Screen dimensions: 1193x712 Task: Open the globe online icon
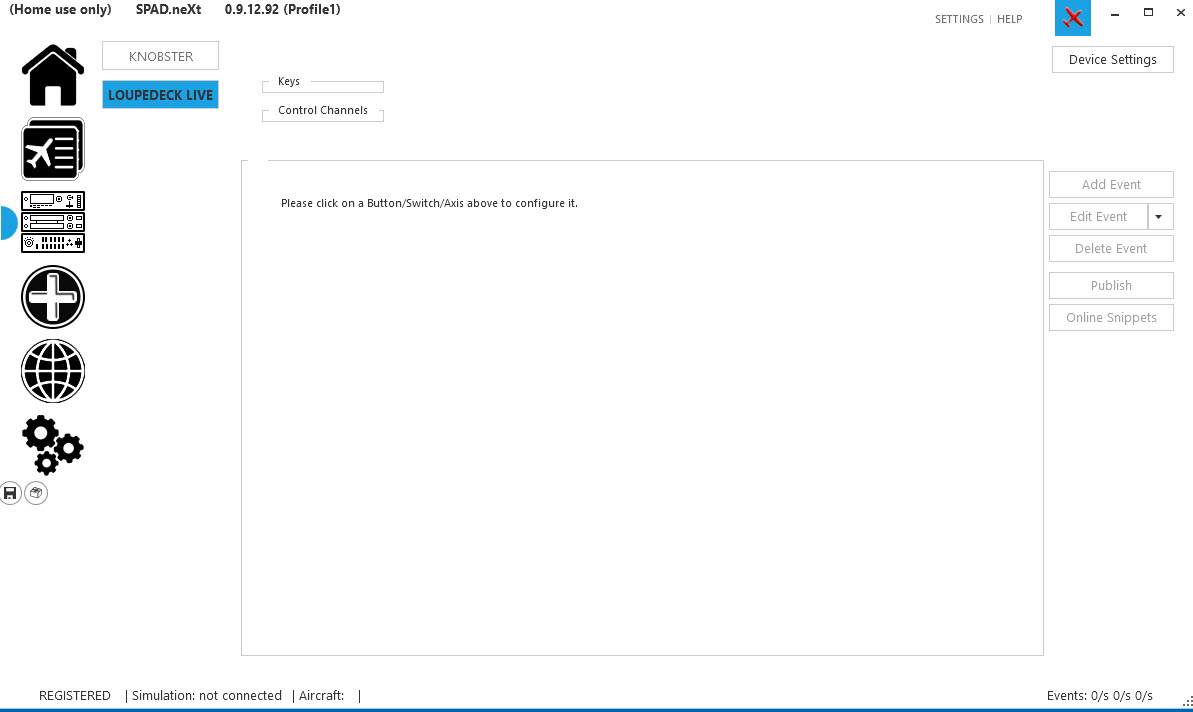click(x=53, y=371)
